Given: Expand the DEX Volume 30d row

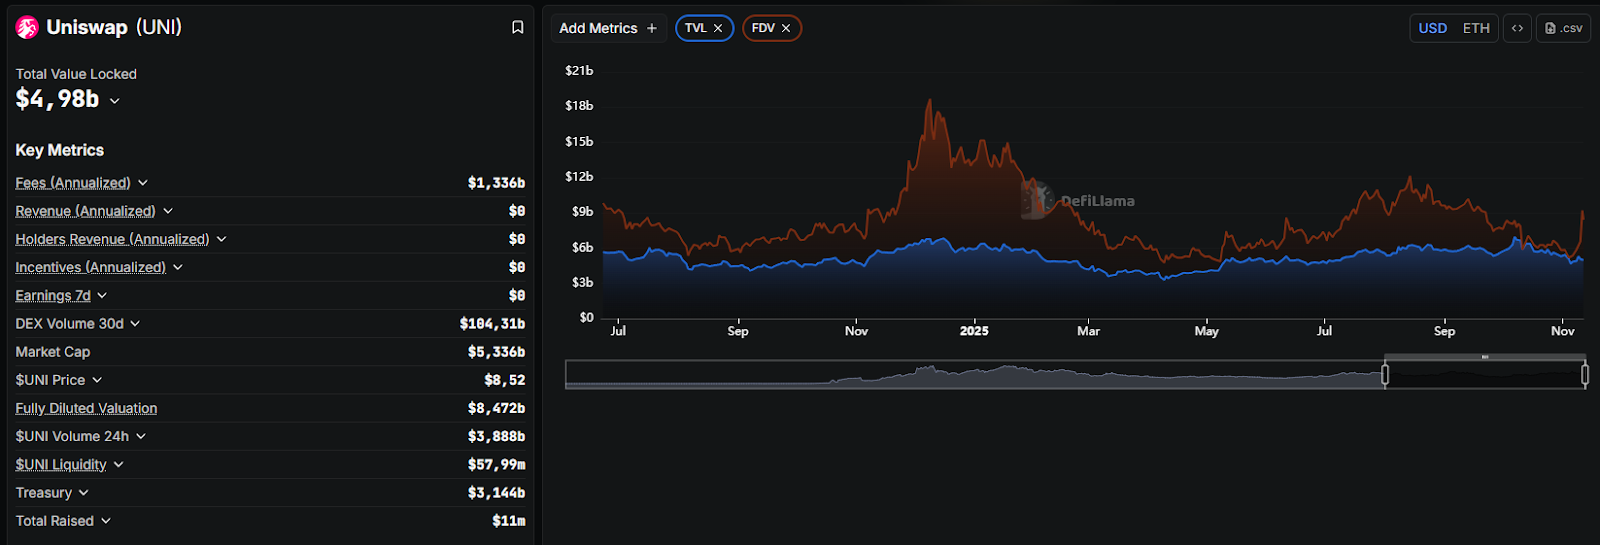Looking at the screenshot, I should 135,324.
